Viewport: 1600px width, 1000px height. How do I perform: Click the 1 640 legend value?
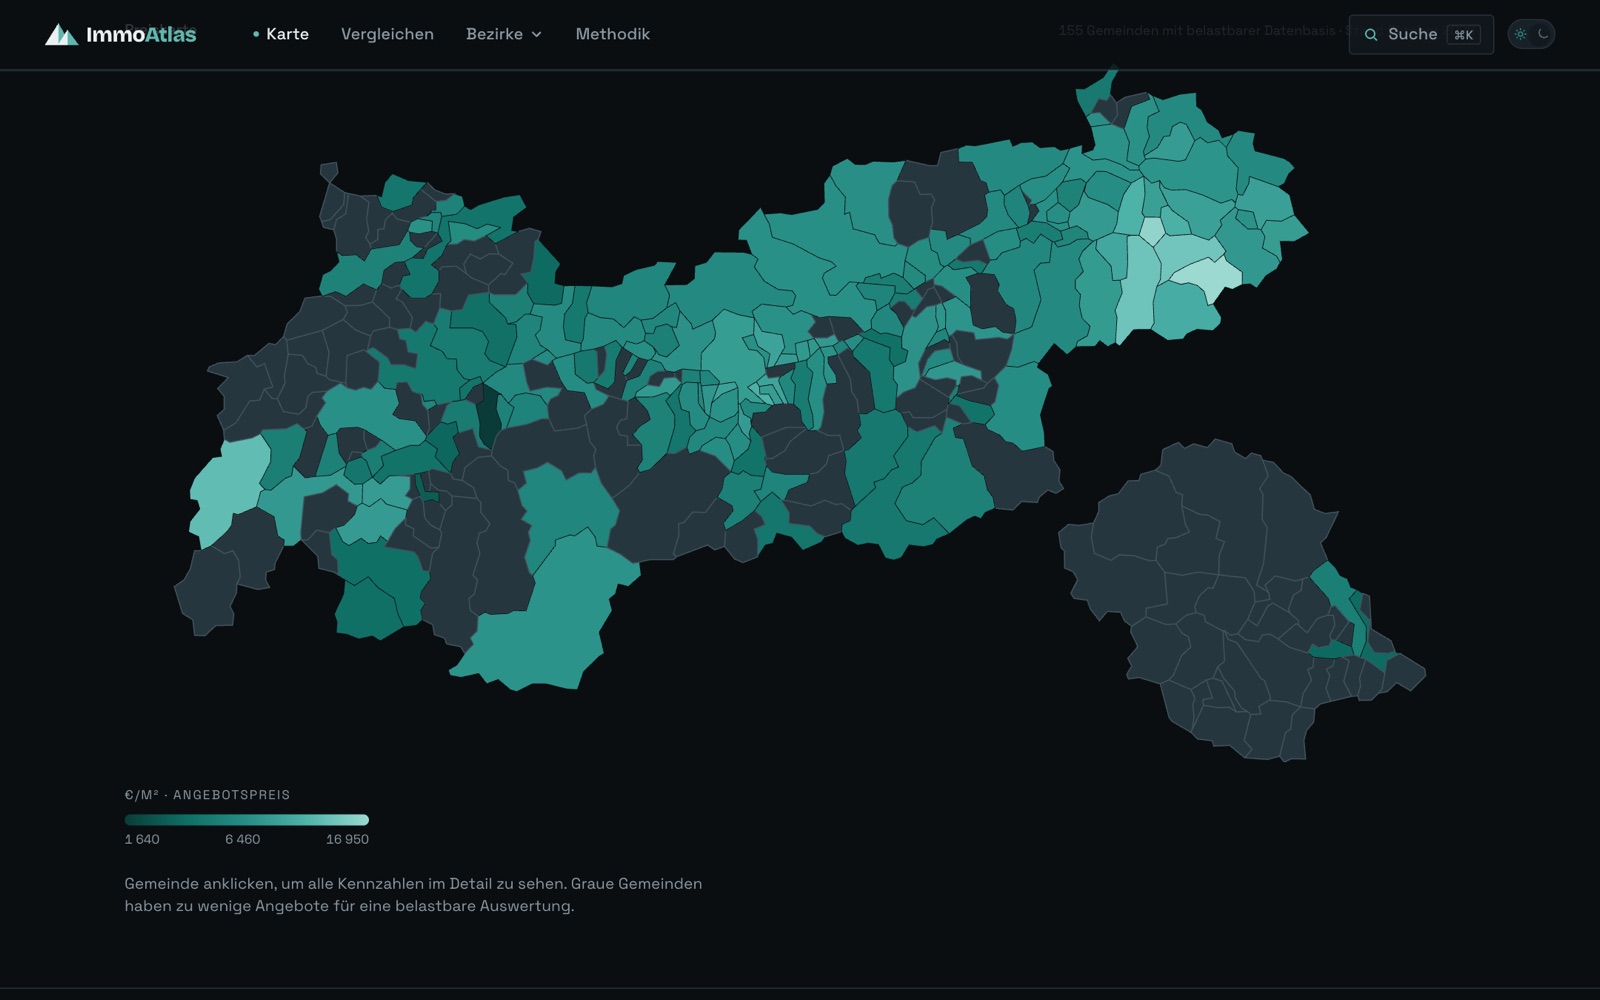click(x=142, y=839)
